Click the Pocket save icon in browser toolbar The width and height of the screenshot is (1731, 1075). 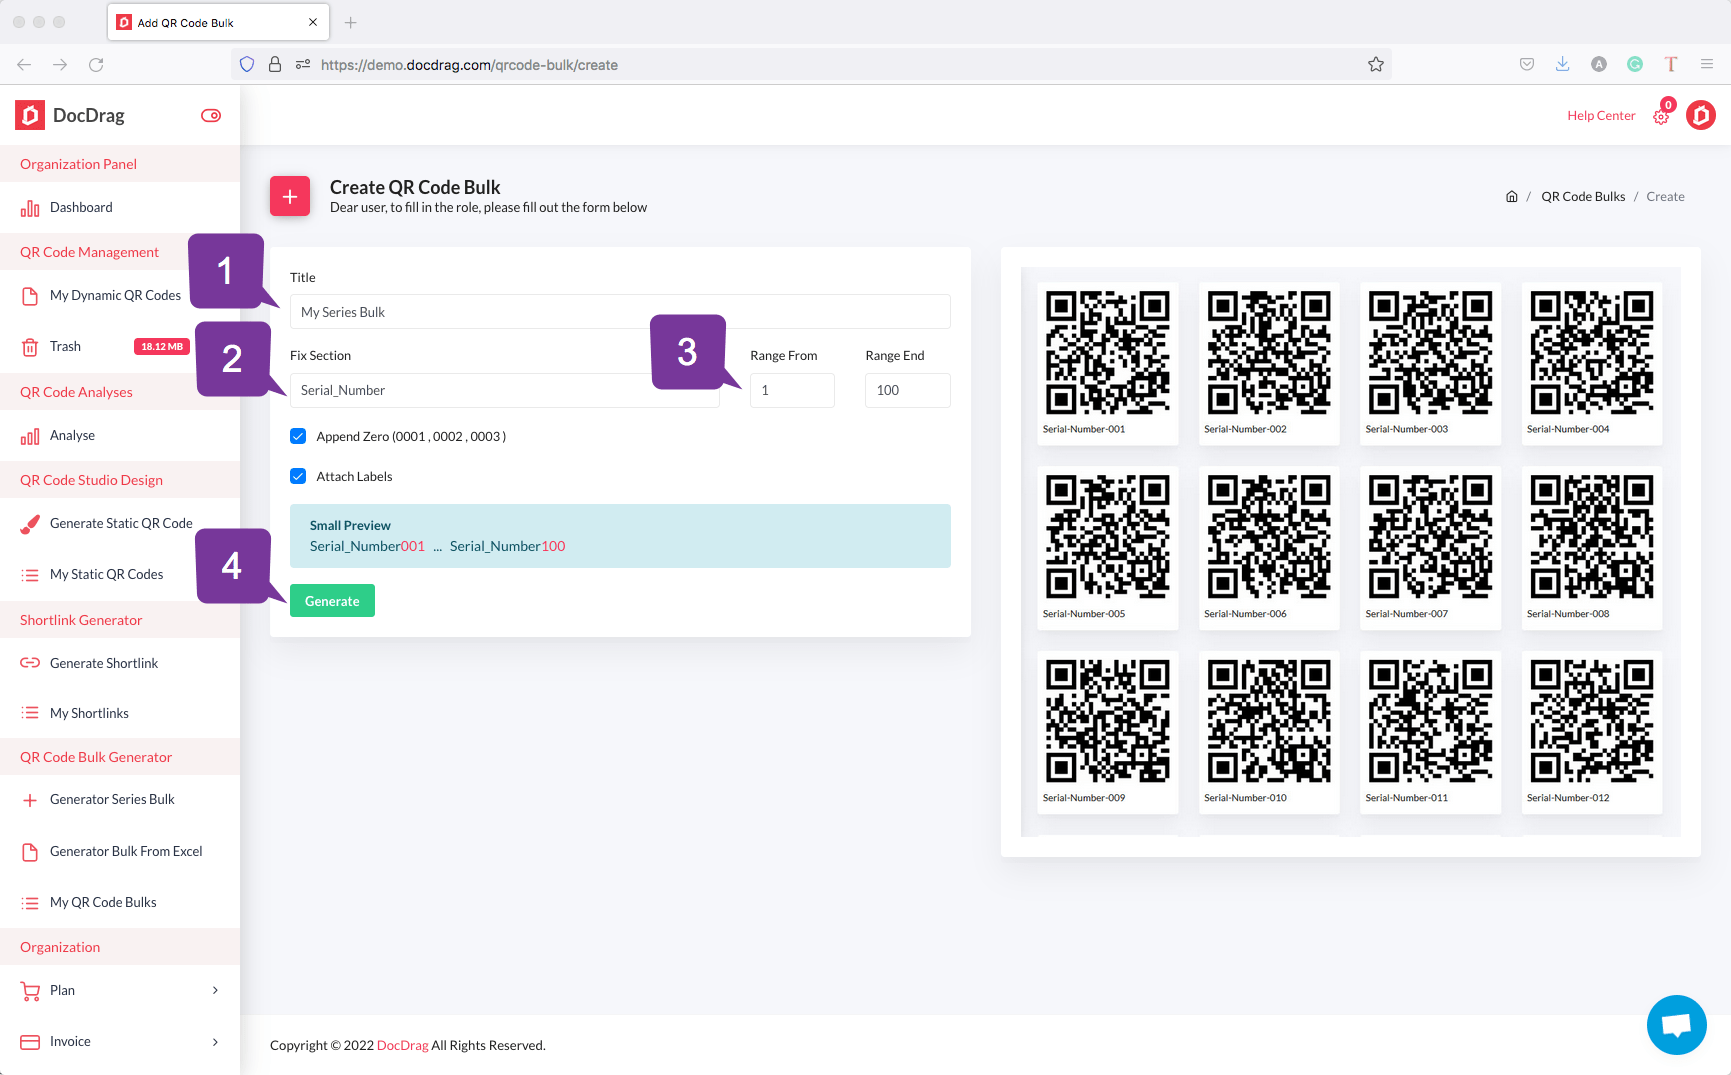(1527, 64)
